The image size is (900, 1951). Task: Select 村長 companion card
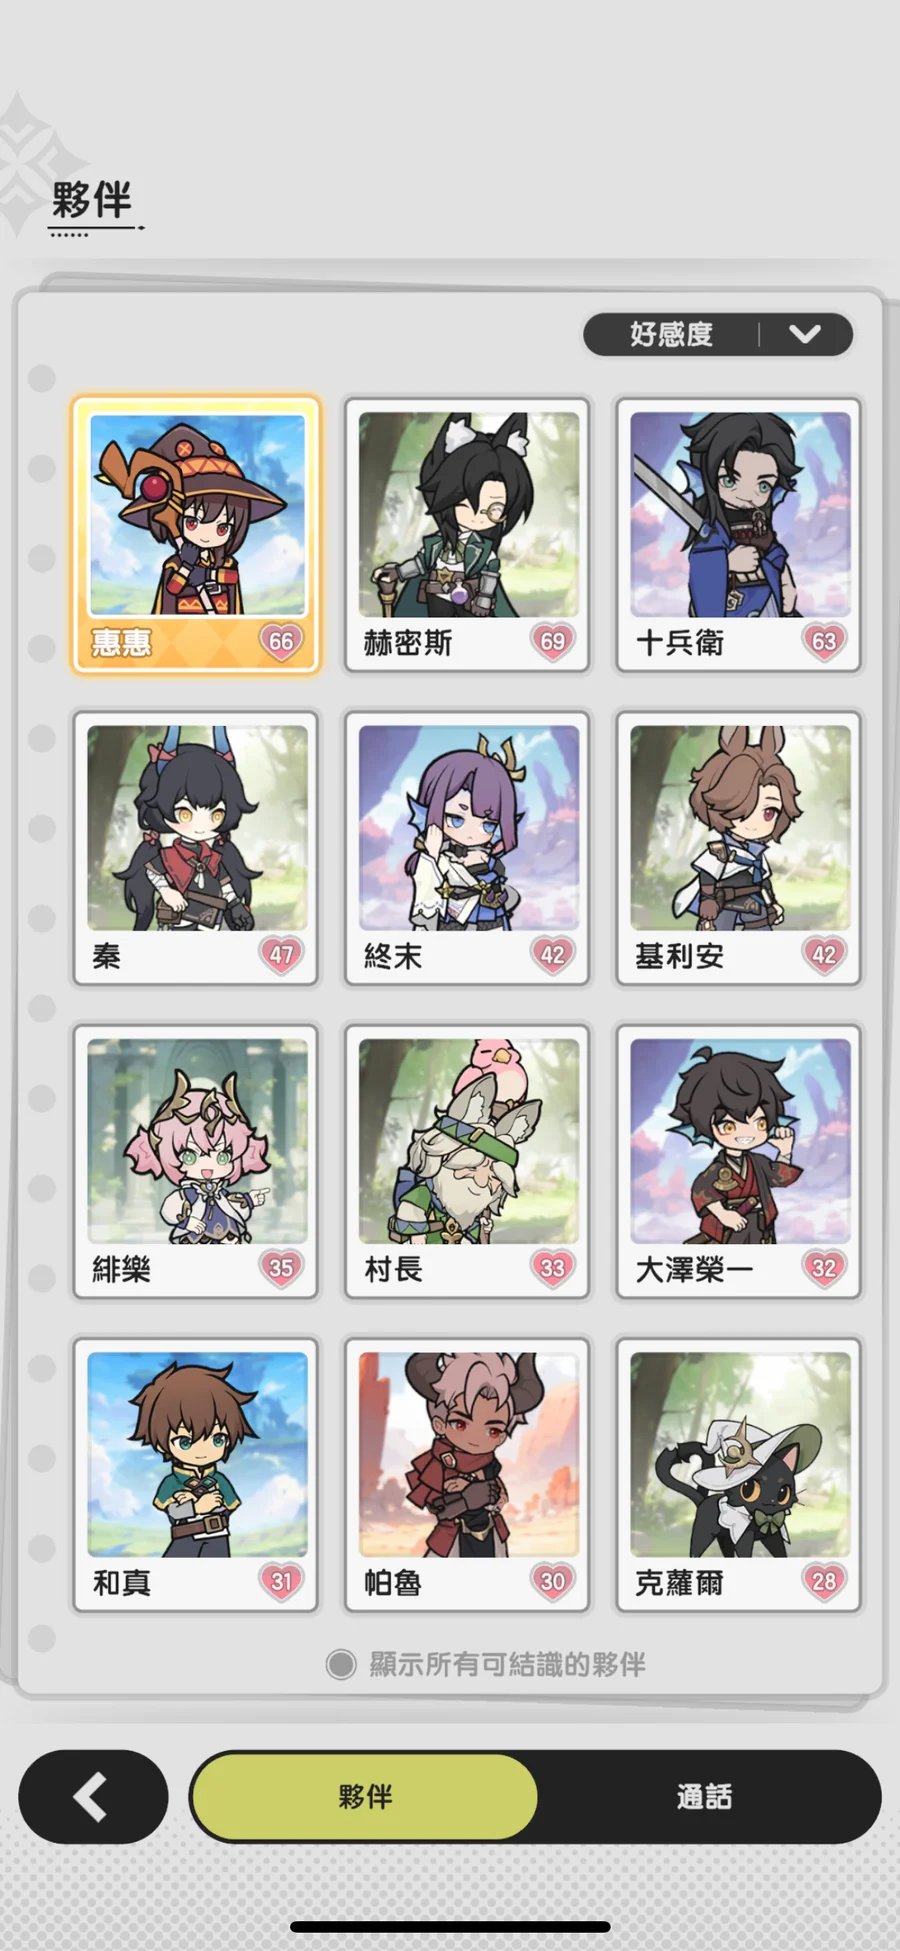coord(468,1162)
